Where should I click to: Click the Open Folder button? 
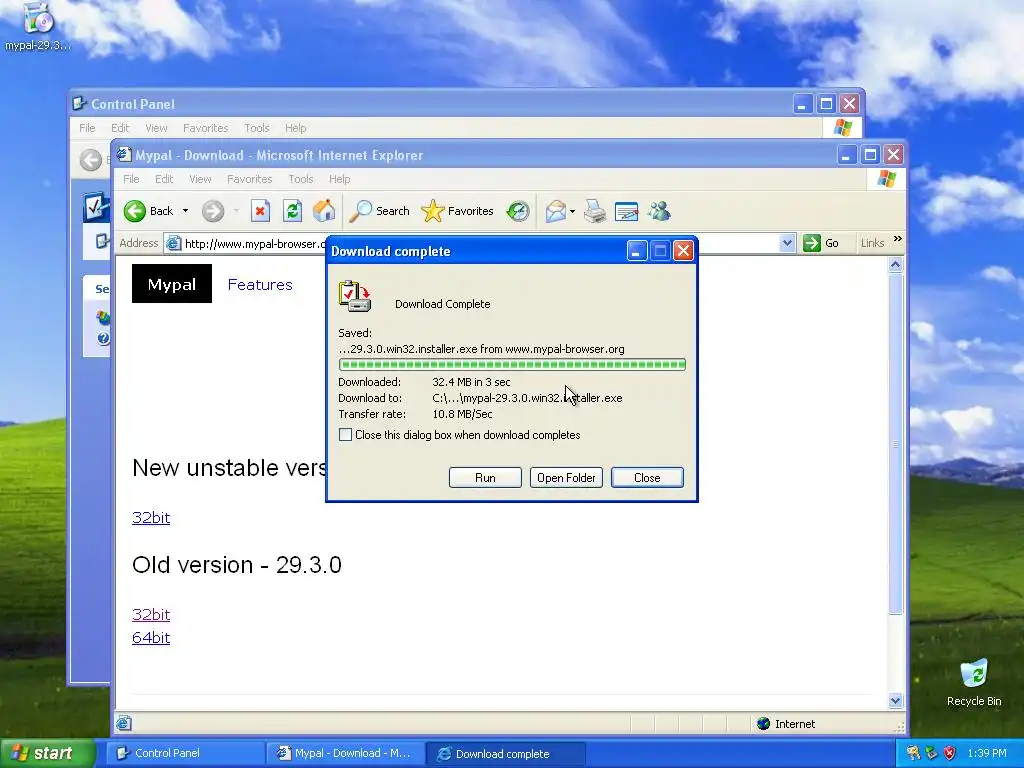click(x=566, y=477)
